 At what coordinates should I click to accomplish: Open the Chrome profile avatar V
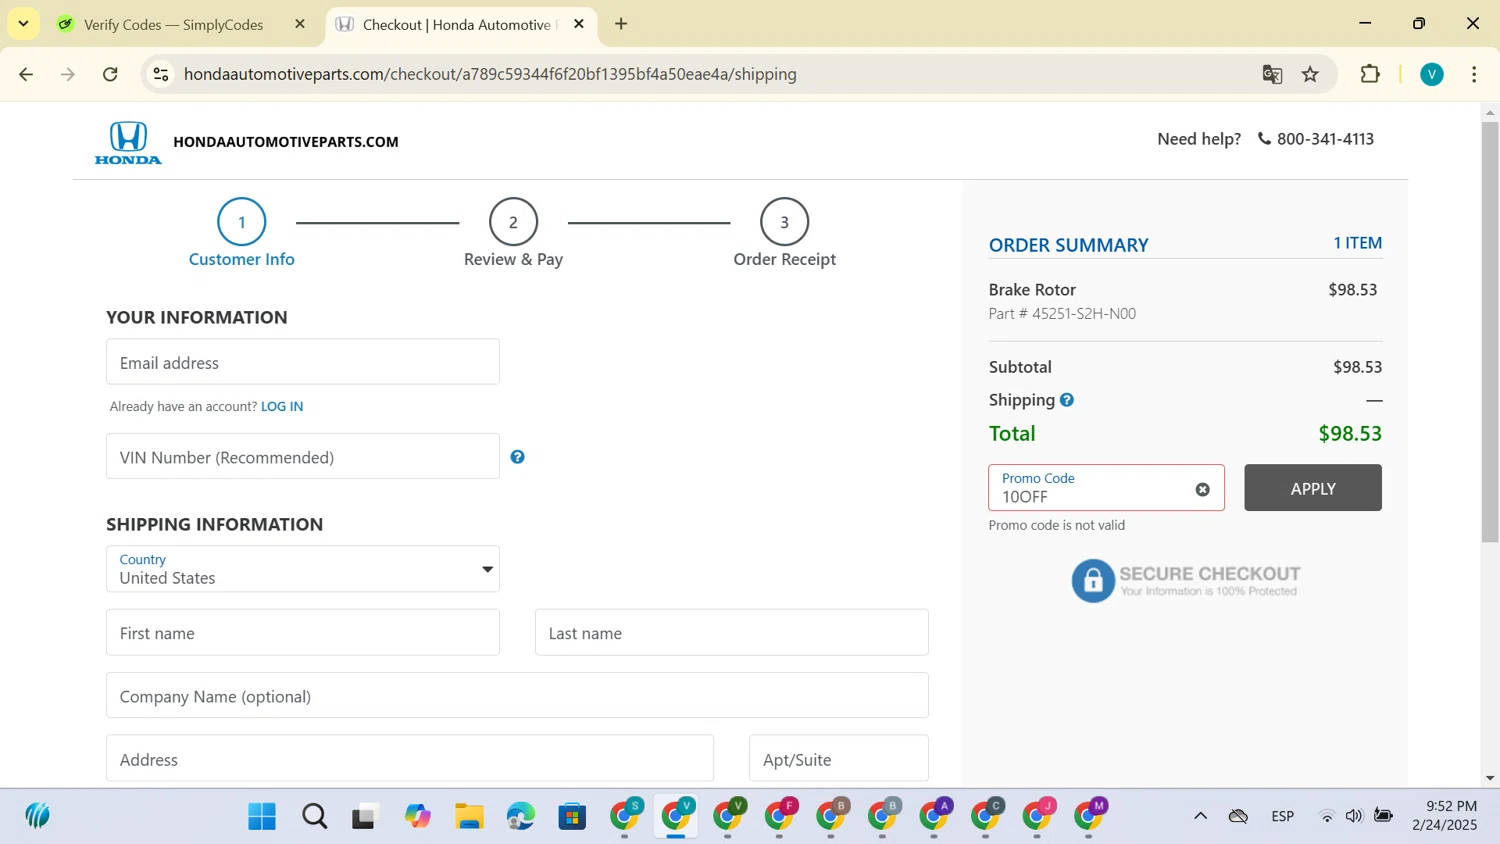tap(1432, 74)
